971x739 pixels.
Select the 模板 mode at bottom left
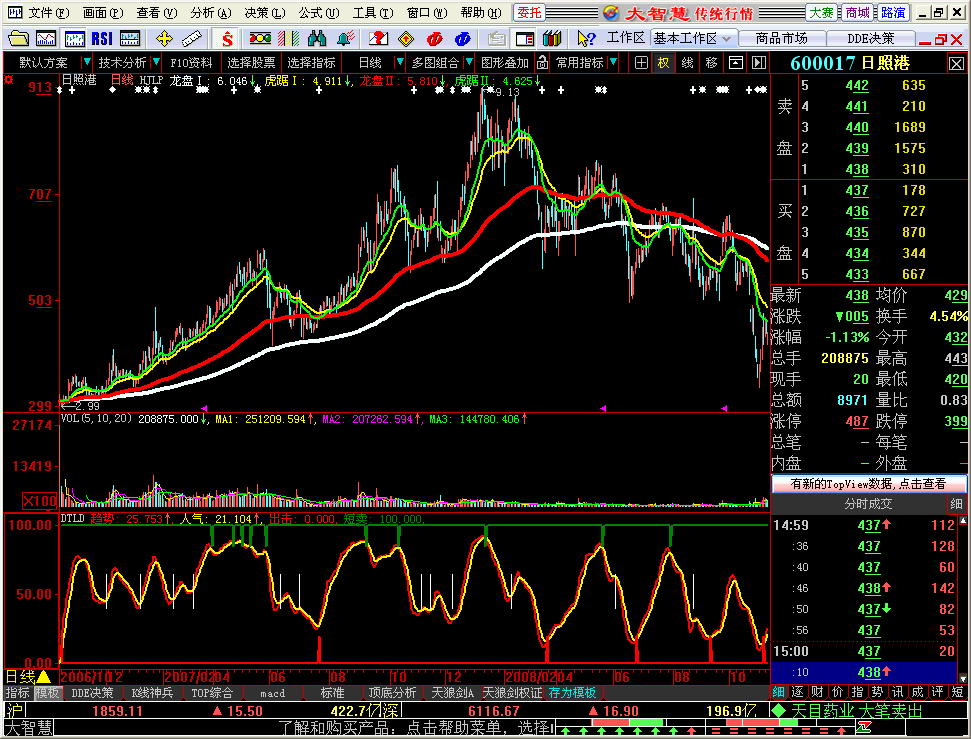[x=46, y=693]
